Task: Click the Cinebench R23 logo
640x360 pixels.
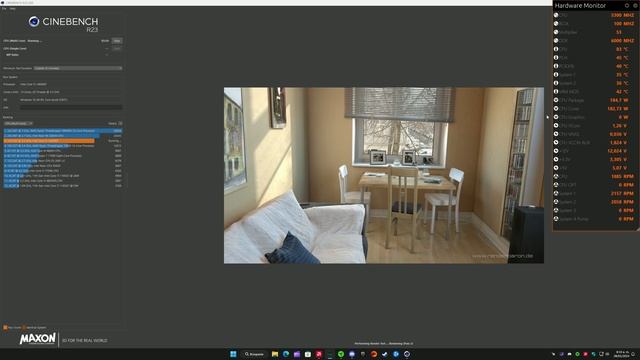Action: (x=63, y=24)
